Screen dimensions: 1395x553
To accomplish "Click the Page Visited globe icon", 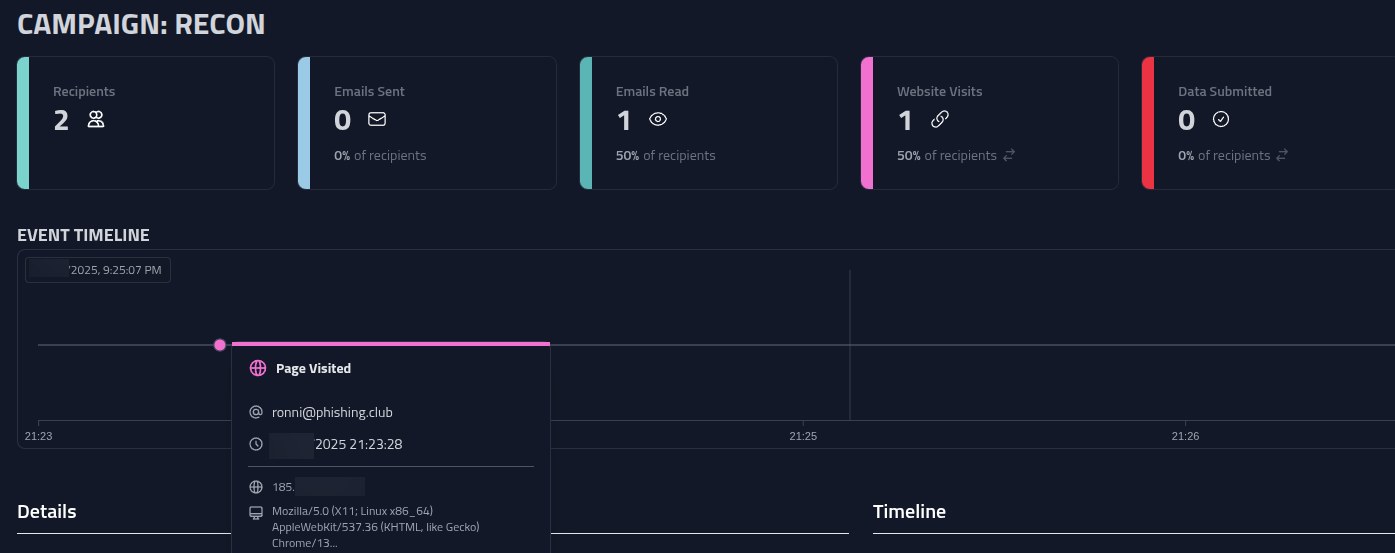I will tap(258, 368).
